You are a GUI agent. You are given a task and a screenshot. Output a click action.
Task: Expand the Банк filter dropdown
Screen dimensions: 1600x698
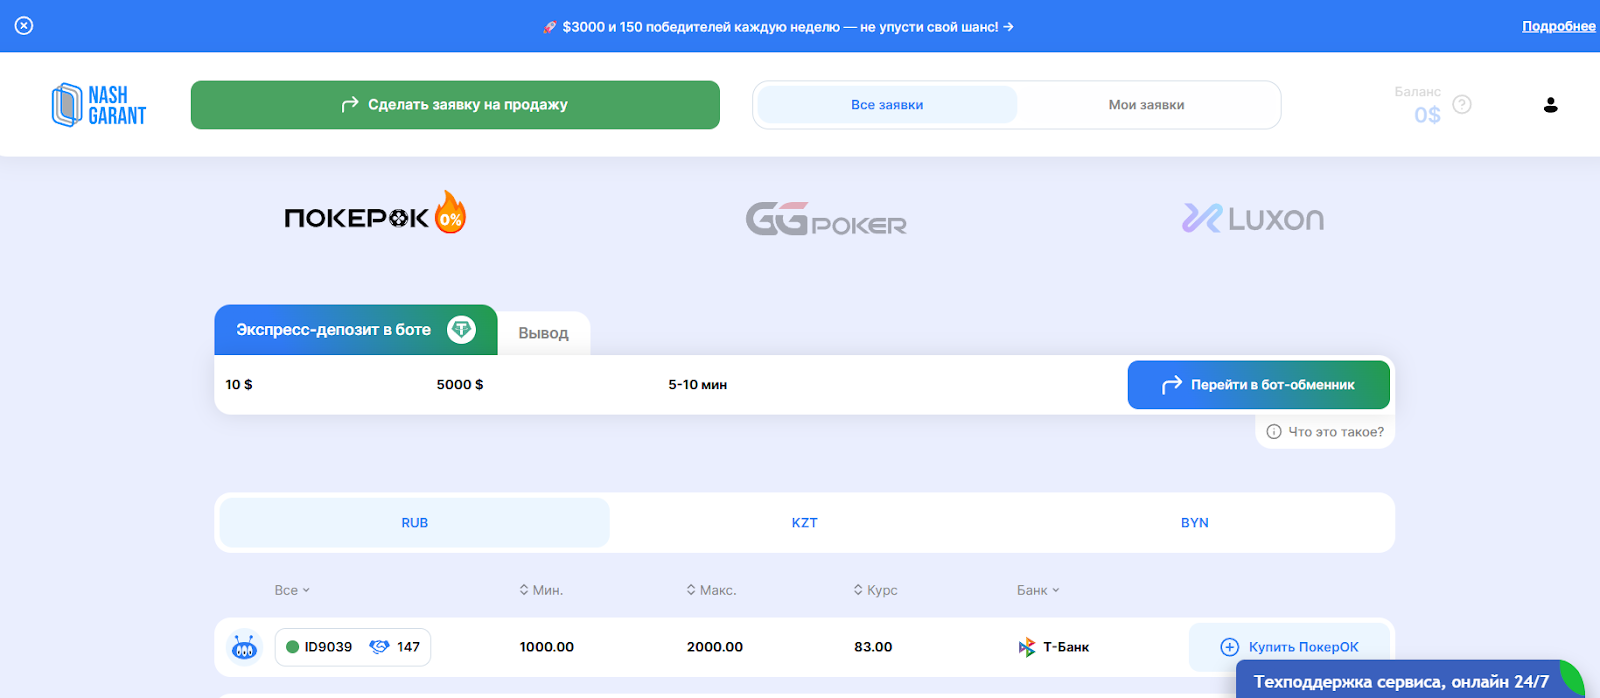pos(1038,590)
